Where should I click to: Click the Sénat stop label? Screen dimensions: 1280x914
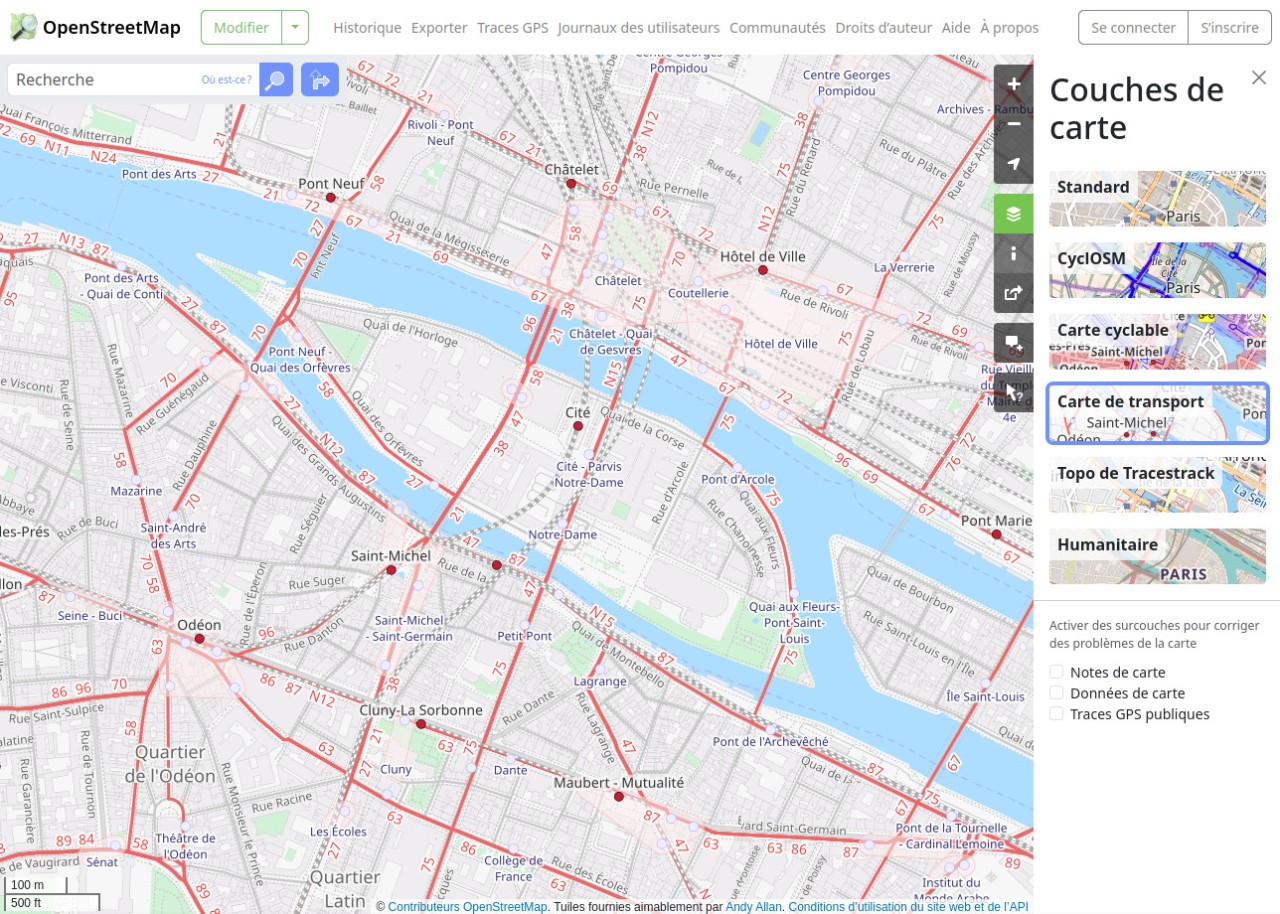(x=102, y=861)
